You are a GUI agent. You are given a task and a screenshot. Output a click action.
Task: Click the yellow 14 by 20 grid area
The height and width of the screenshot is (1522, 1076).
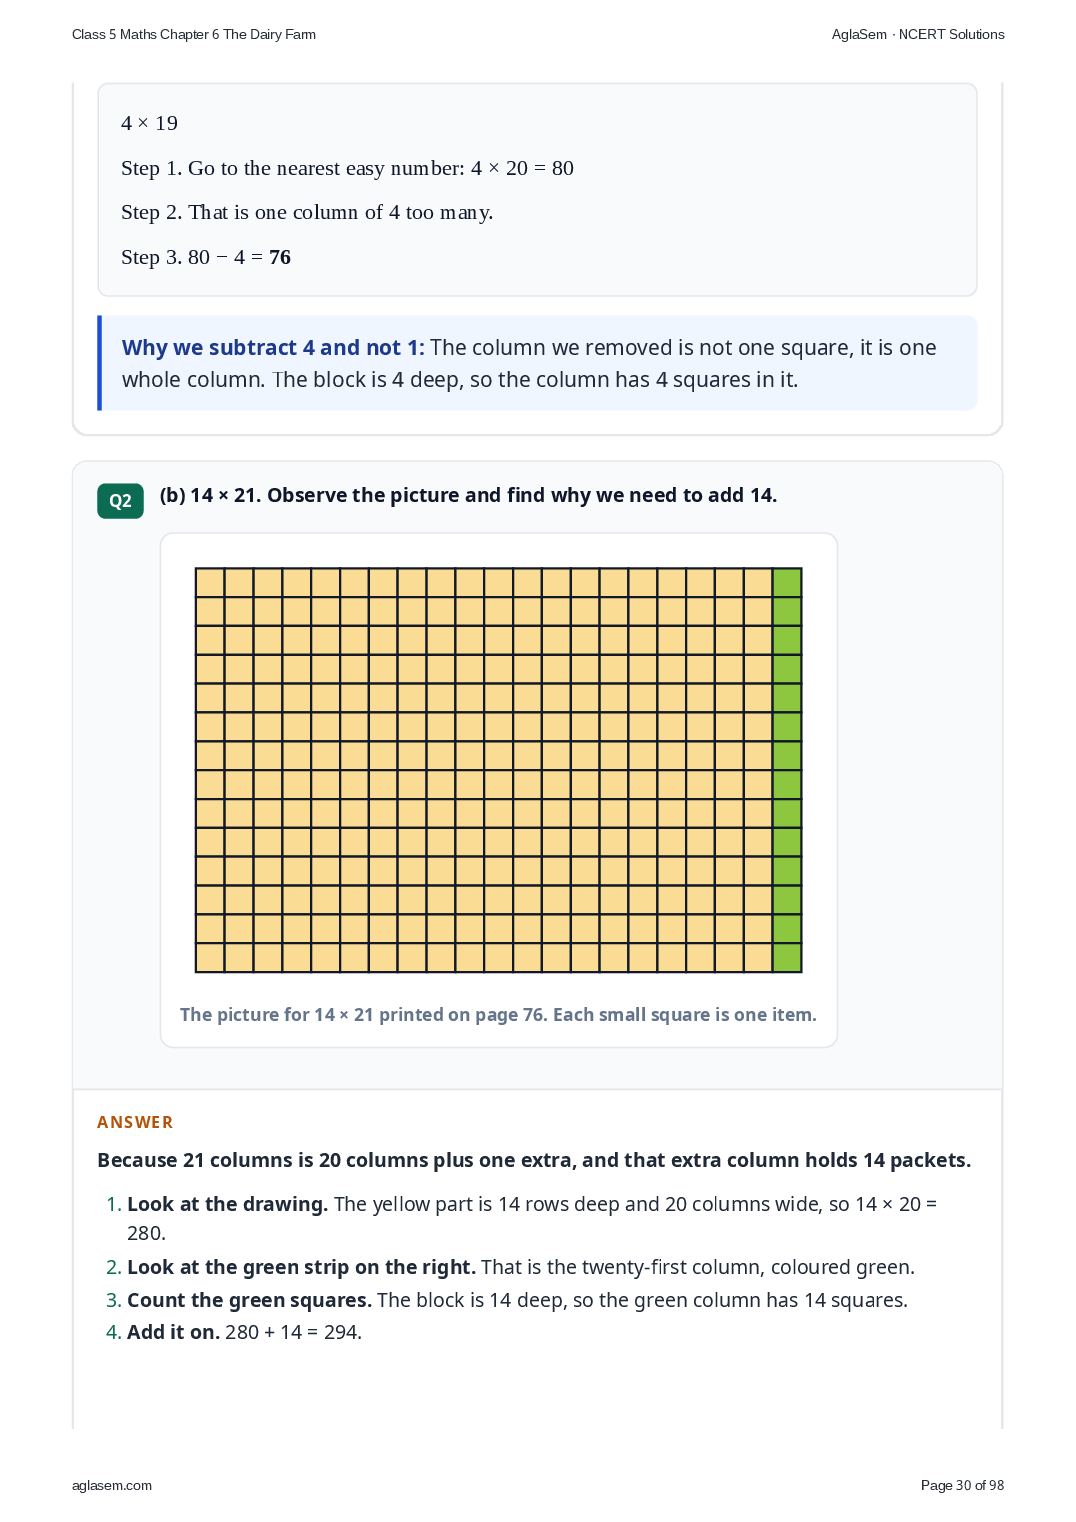(x=484, y=770)
